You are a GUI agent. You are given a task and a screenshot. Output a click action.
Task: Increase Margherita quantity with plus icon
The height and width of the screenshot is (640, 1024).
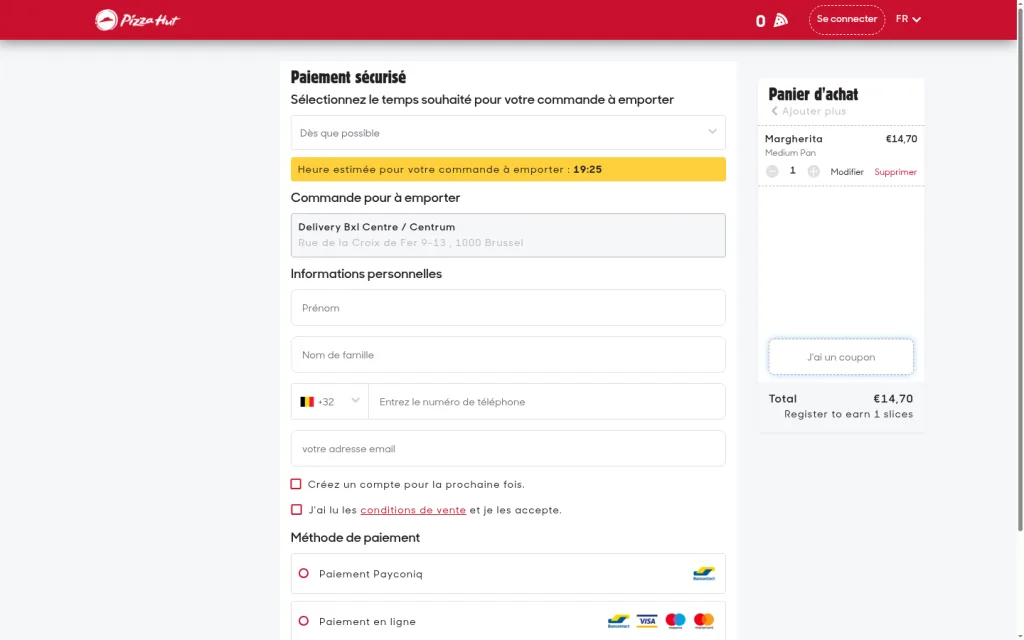pos(813,171)
